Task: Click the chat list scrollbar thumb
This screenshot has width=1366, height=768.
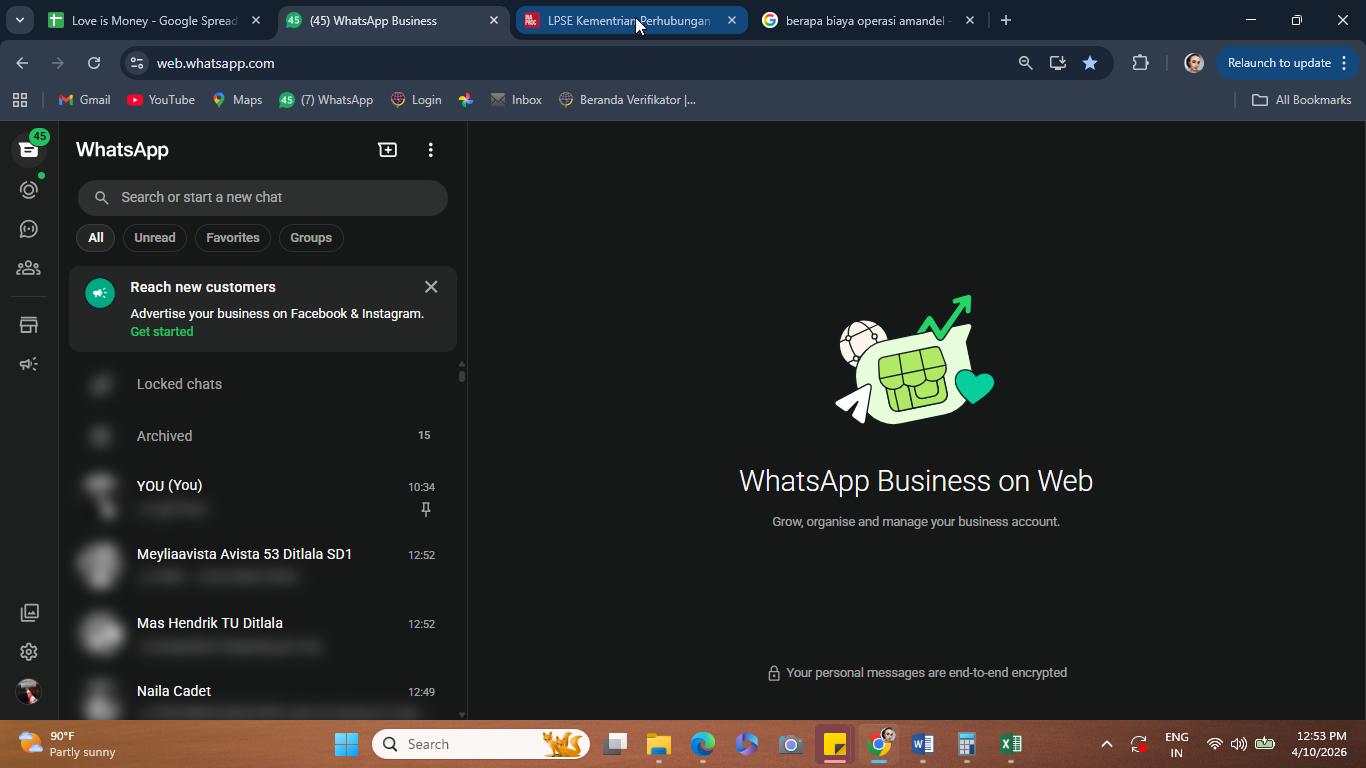Action: (x=462, y=376)
